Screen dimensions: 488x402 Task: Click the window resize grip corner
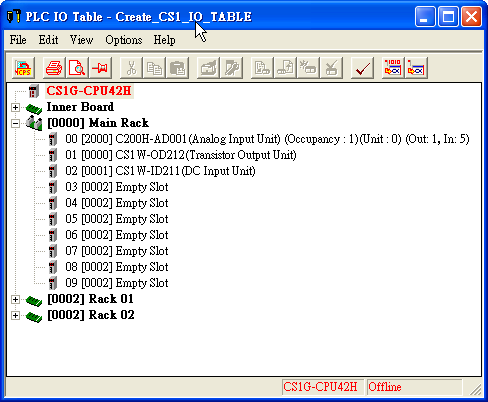coord(476,389)
